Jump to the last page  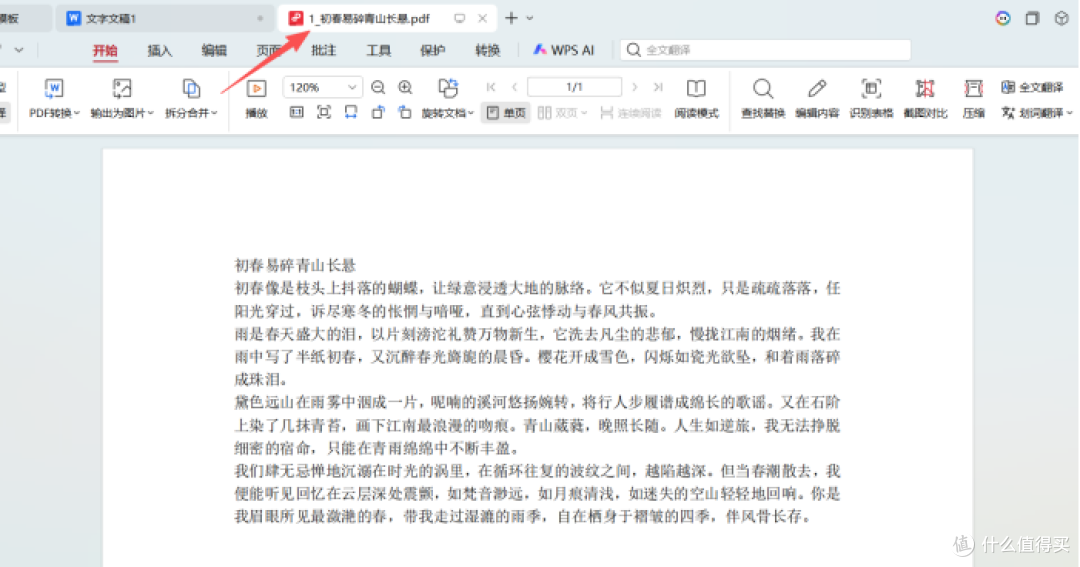coord(658,87)
